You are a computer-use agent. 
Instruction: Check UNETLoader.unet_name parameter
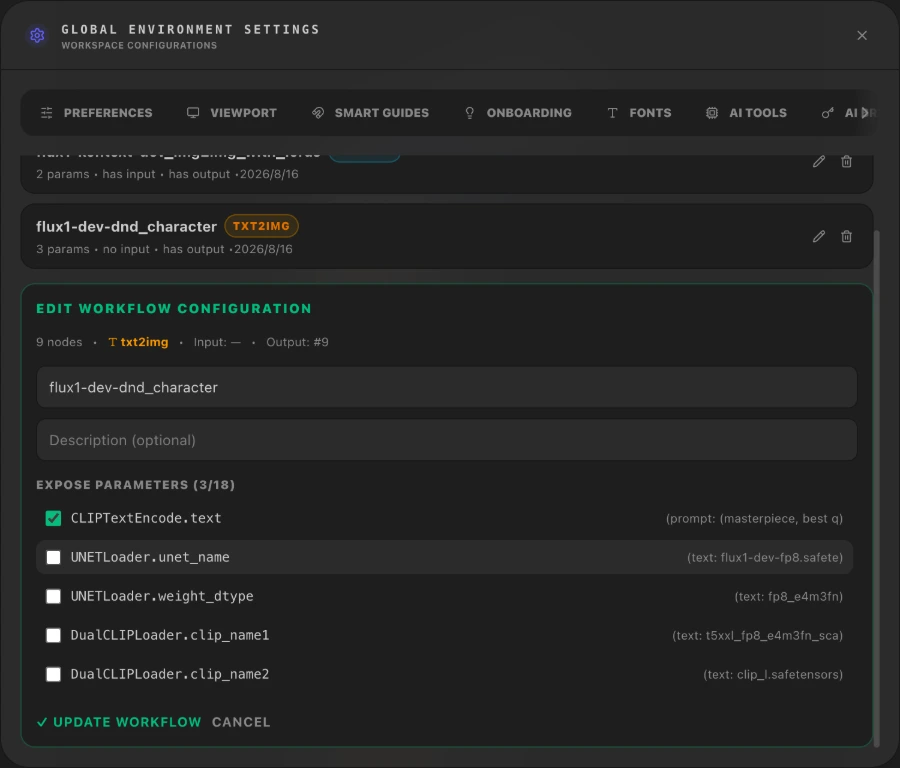point(53,557)
